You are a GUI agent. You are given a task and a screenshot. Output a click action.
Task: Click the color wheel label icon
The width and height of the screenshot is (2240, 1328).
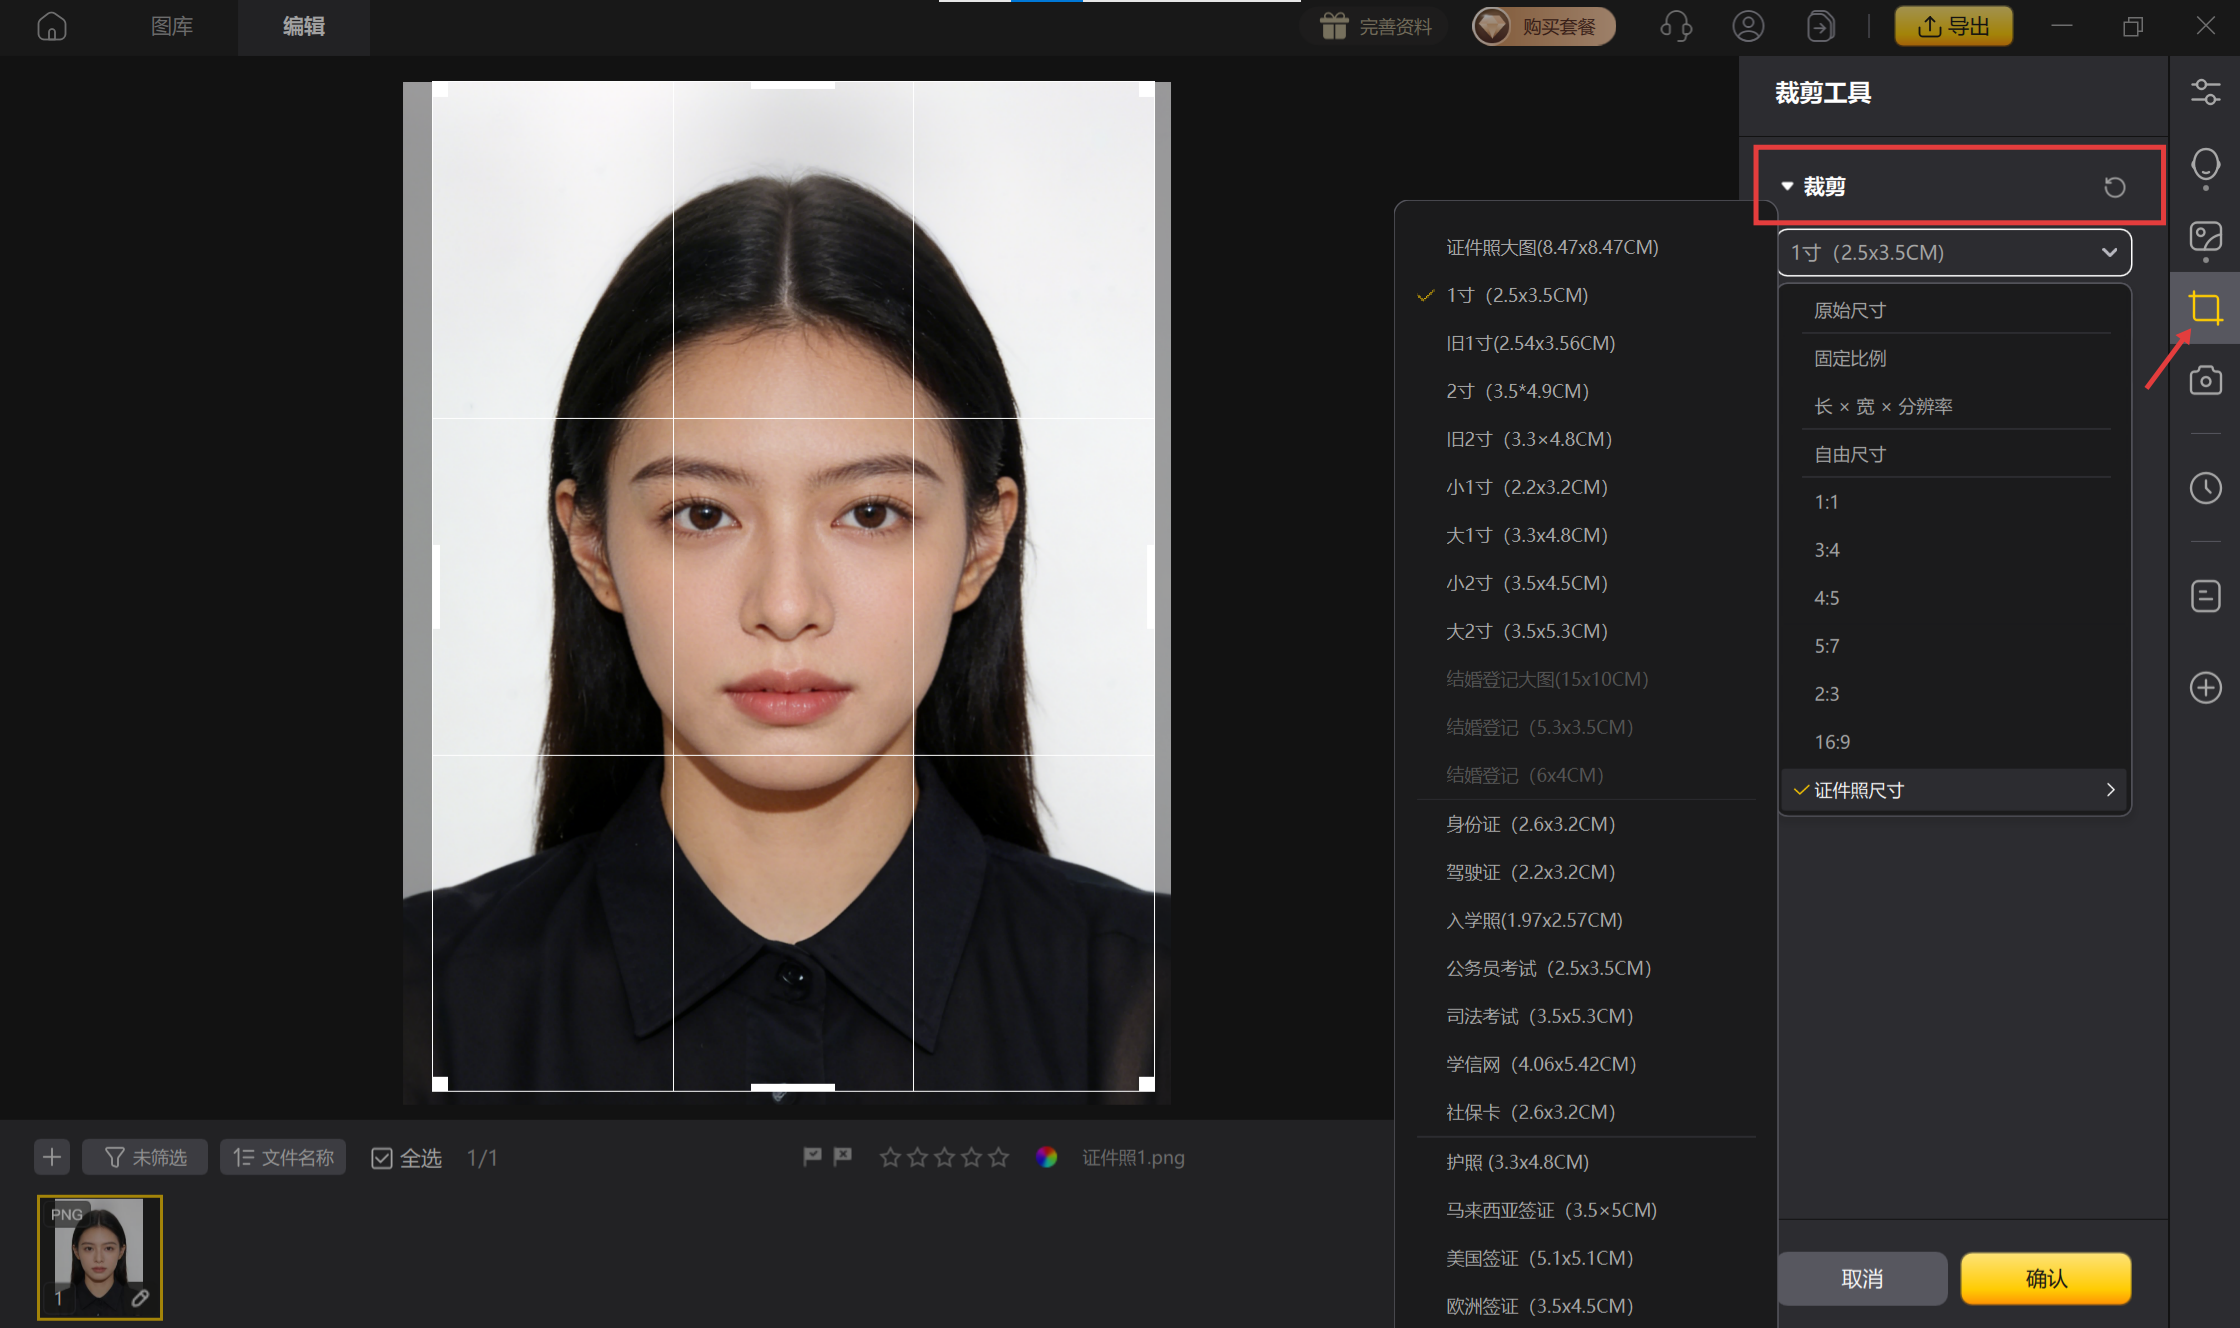(1046, 1158)
